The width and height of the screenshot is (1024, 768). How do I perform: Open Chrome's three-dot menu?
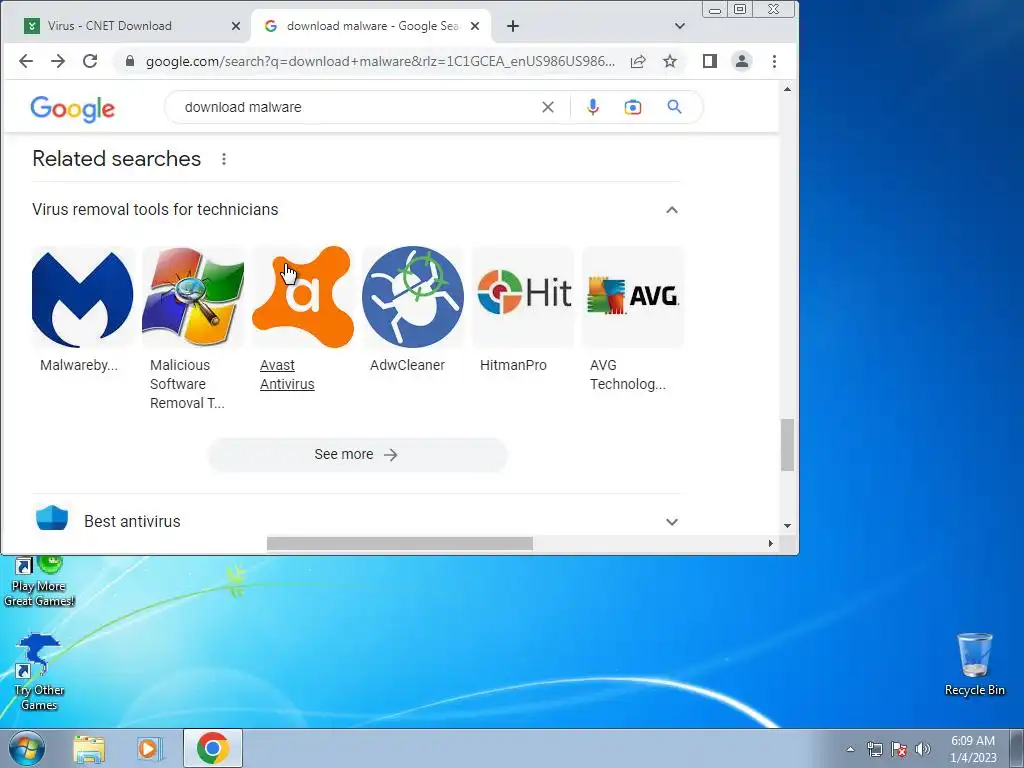[775, 61]
